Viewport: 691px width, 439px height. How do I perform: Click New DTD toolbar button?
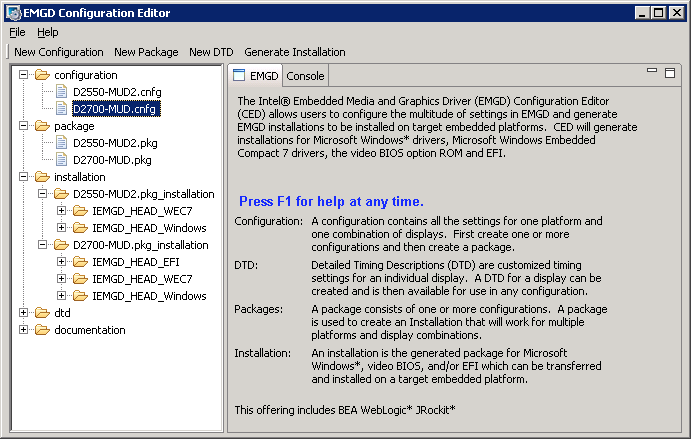tap(211, 52)
